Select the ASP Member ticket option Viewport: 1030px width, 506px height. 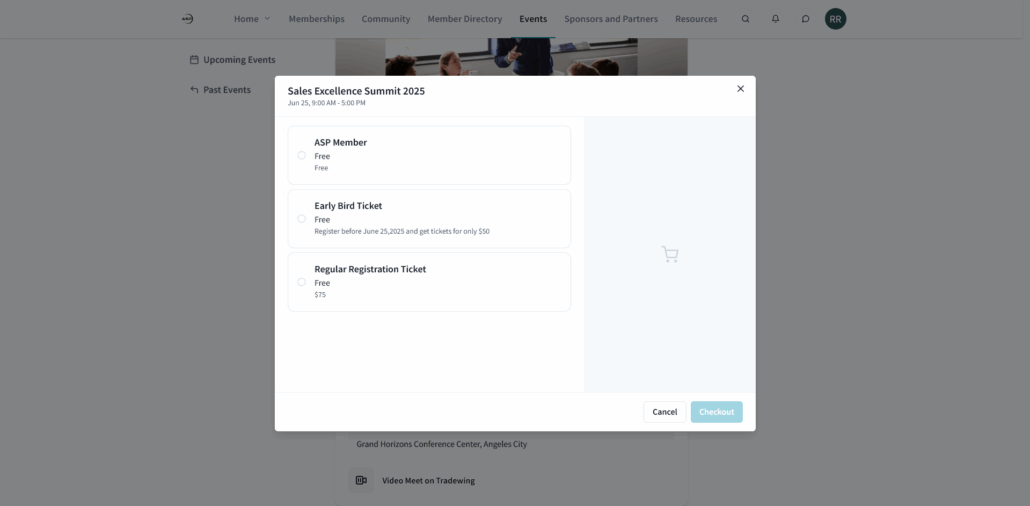[x=302, y=155]
